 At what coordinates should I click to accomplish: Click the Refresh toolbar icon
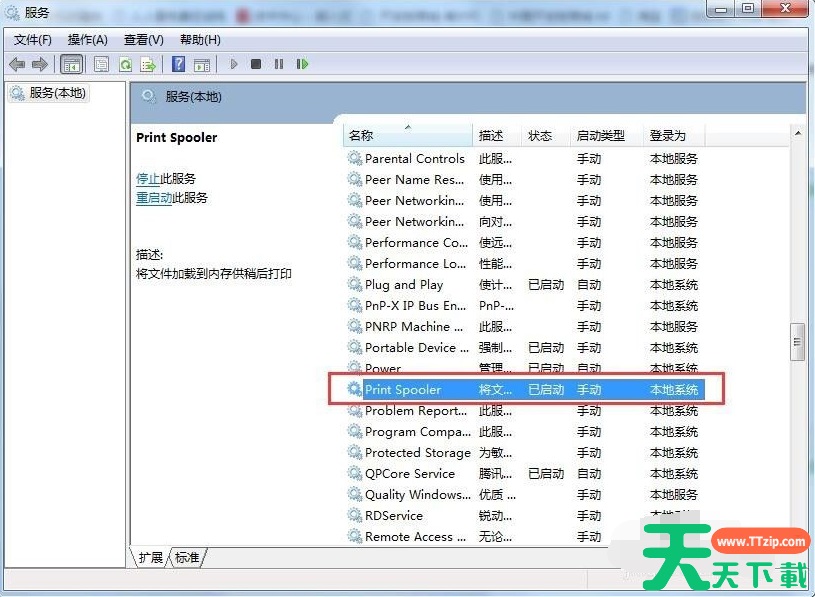(x=125, y=64)
